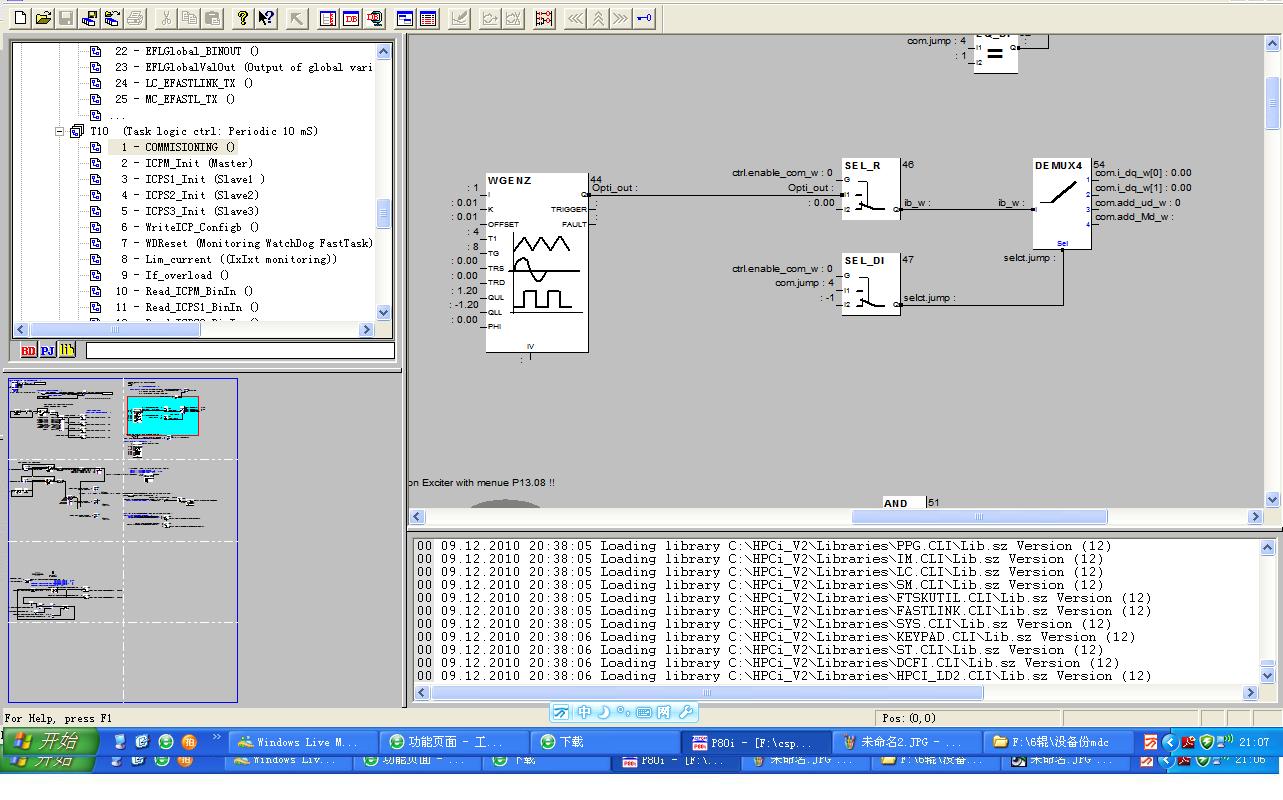Click the yellow question mark Help icon
1283x800 pixels.
point(243,18)
